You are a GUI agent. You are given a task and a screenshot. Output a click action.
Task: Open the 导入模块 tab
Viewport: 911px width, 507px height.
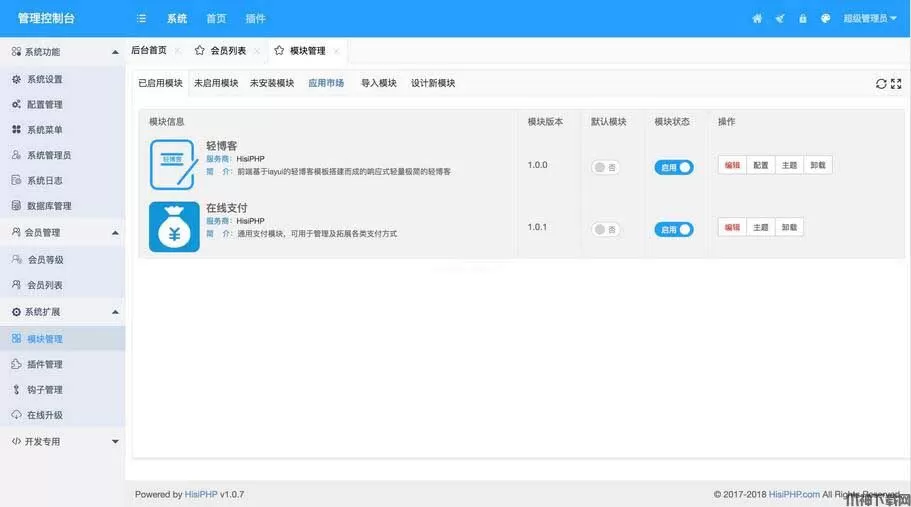click(x=379, y=83)
